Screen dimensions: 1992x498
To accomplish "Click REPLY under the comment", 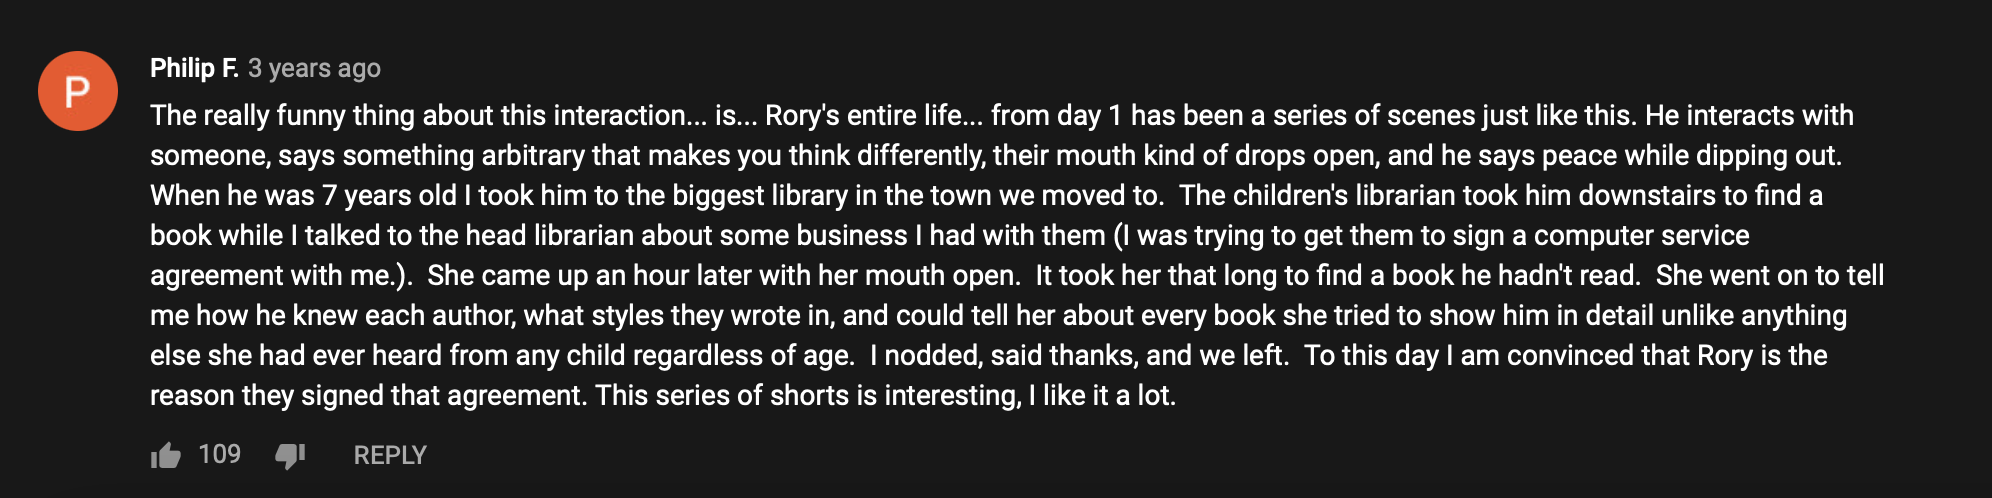I will [390, 456].
